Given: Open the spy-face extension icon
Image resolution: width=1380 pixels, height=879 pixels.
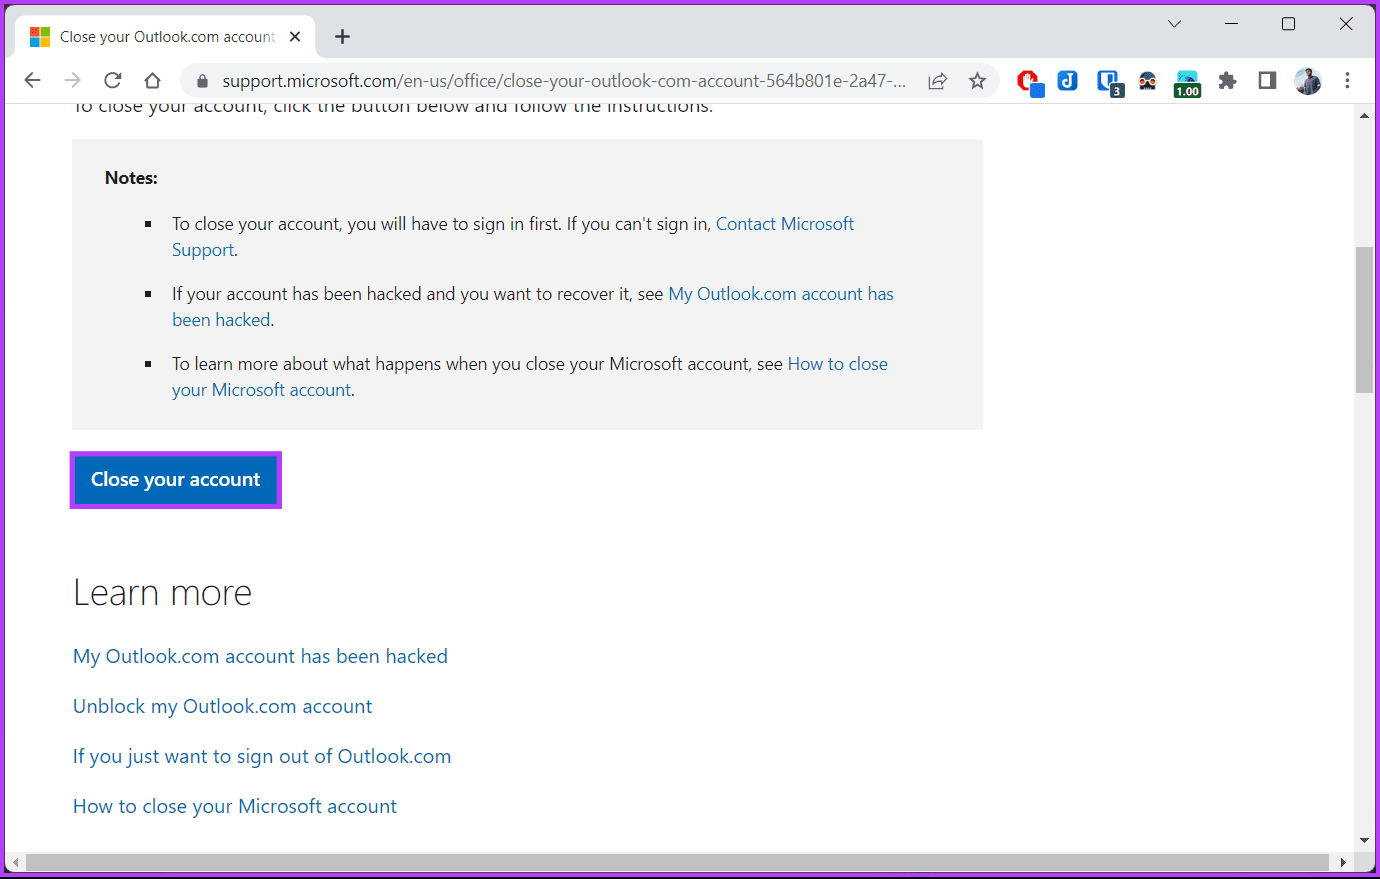Looking at the screenshot, I should 1148,81.
